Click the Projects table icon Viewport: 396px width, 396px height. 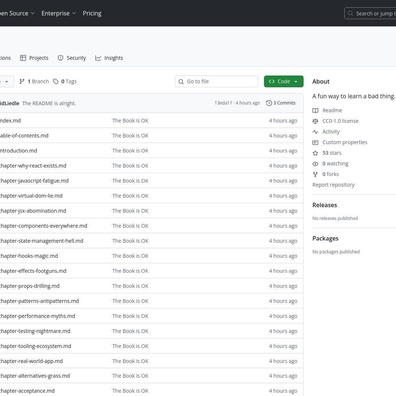23,58
